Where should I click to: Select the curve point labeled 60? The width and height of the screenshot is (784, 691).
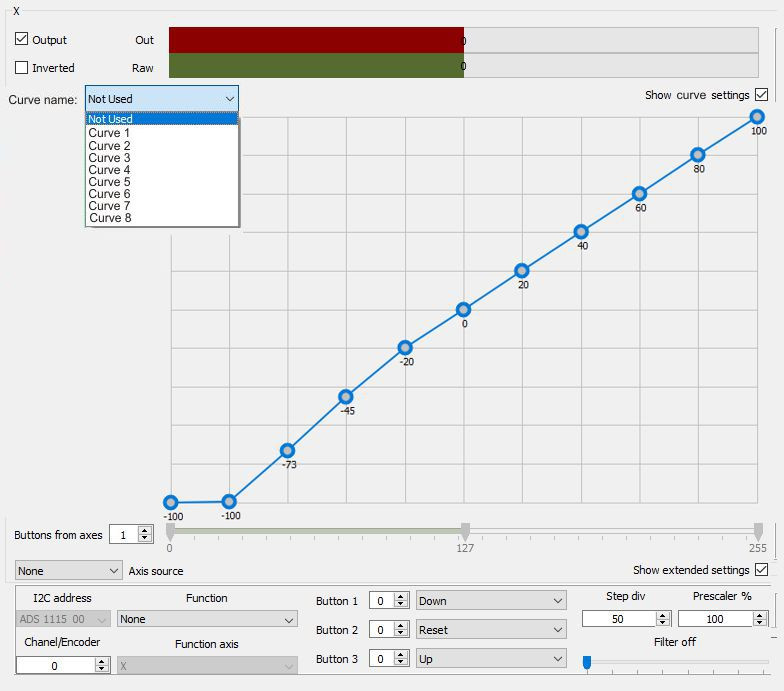pyautogui.click(x=640, y=194)
